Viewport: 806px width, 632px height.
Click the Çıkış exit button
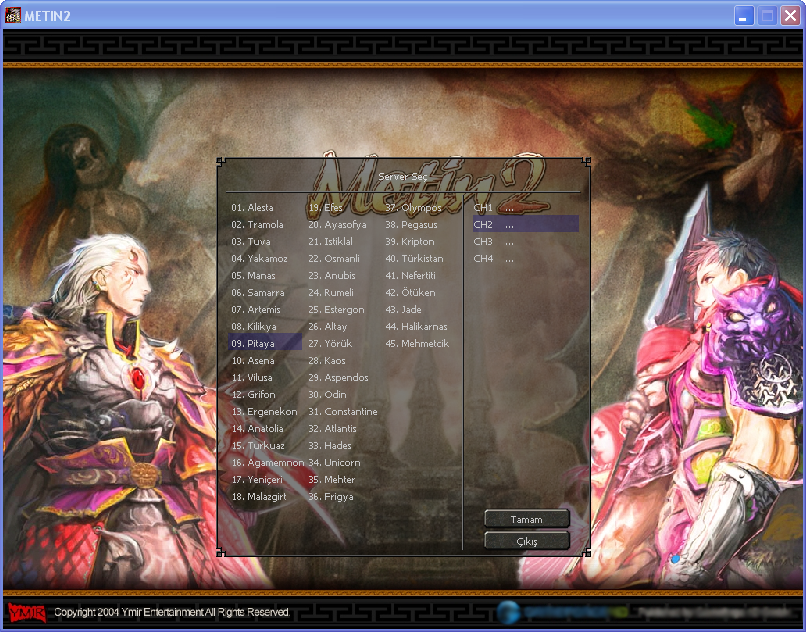click(x=527, y=541)
